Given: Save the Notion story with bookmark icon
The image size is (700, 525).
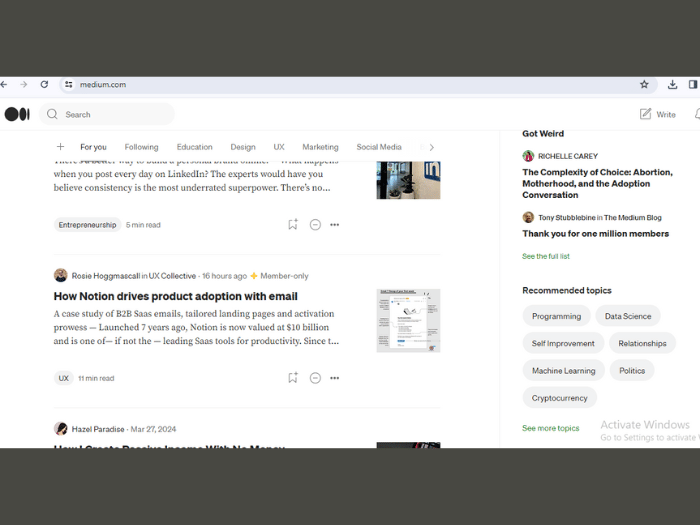Looking at the screenshot, I should click(292, 378).
